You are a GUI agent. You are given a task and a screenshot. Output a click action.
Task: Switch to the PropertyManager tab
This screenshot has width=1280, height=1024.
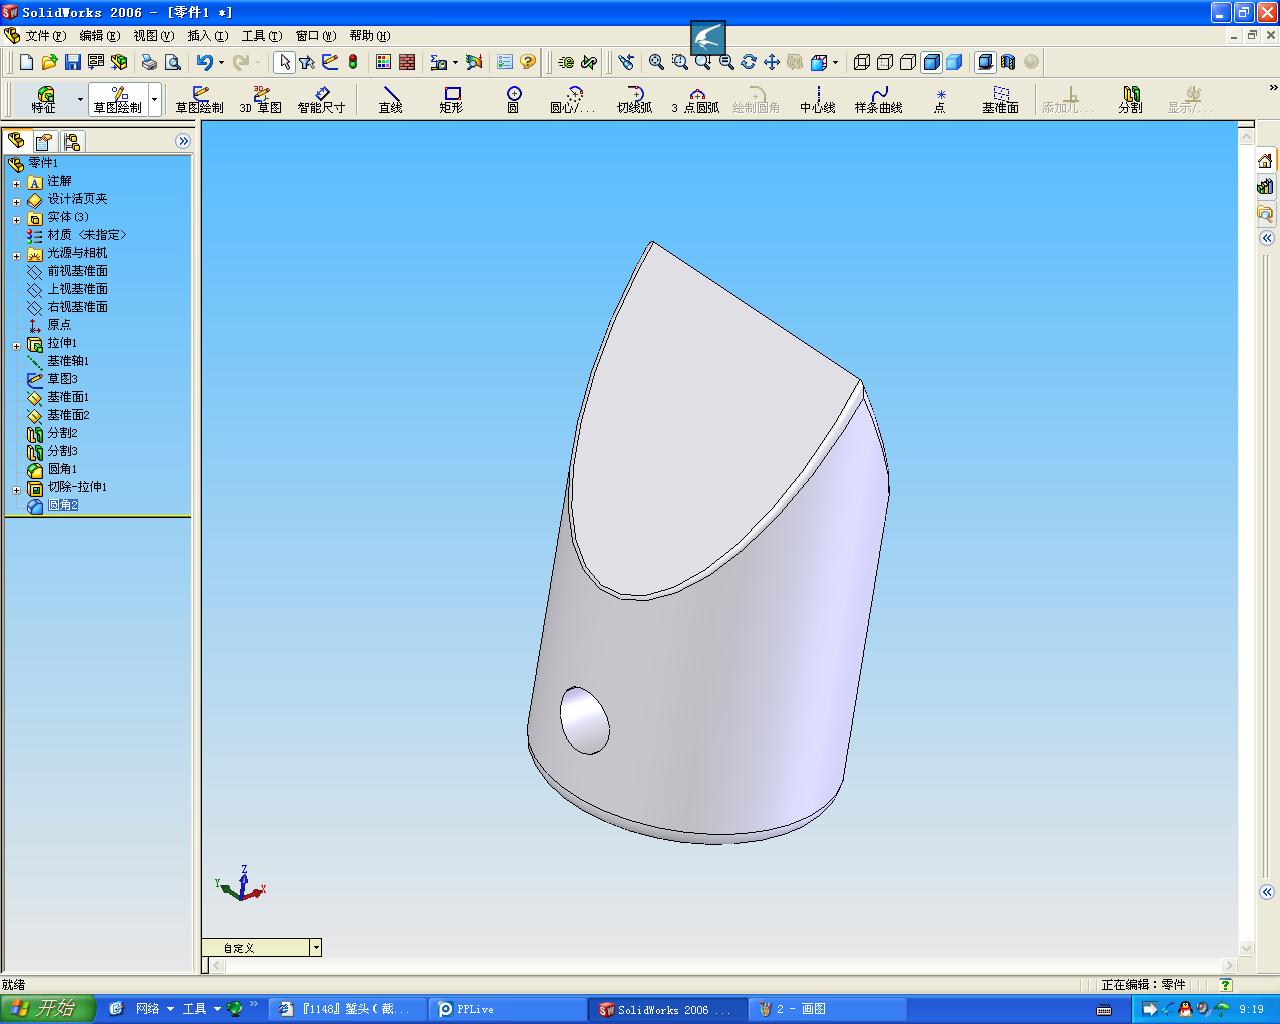pyautogui.click(x=44, y=141)
